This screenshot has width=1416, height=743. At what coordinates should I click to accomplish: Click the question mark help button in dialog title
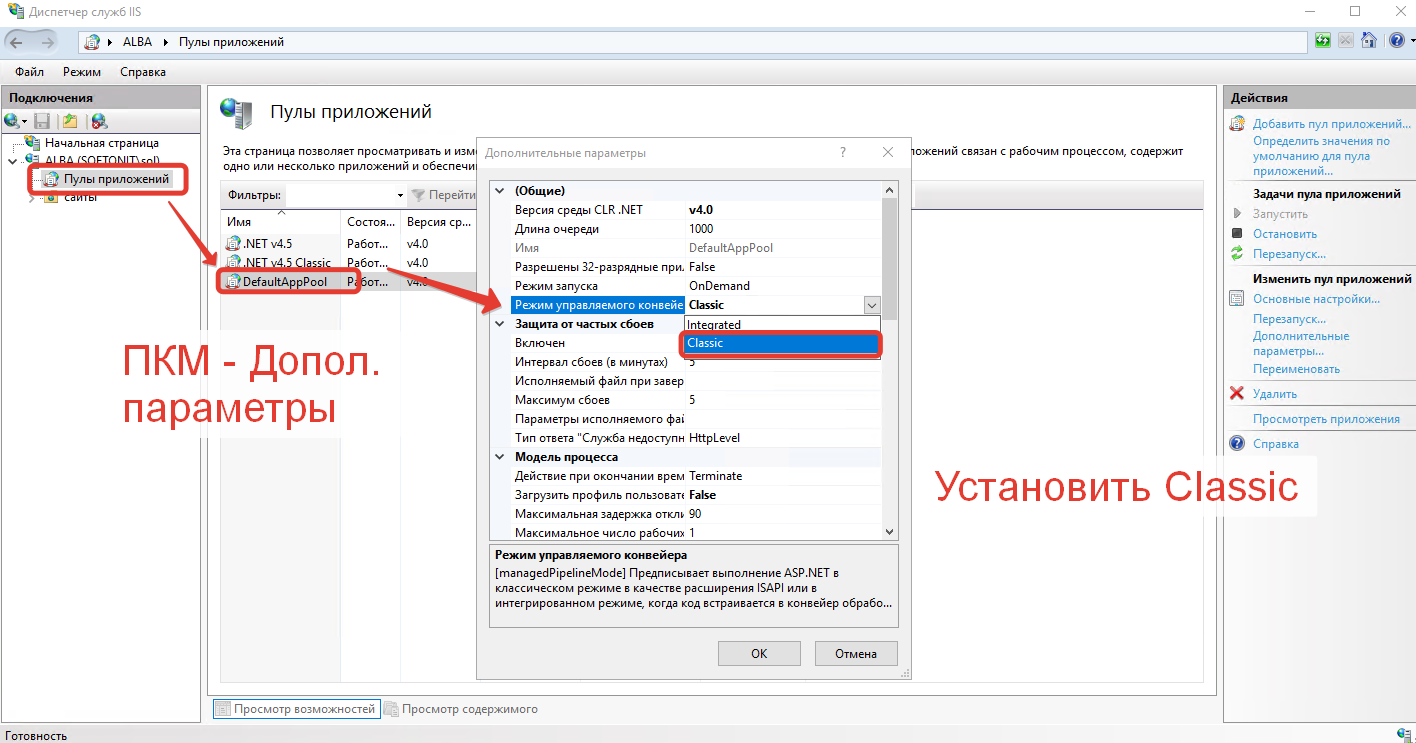point(843,153)
